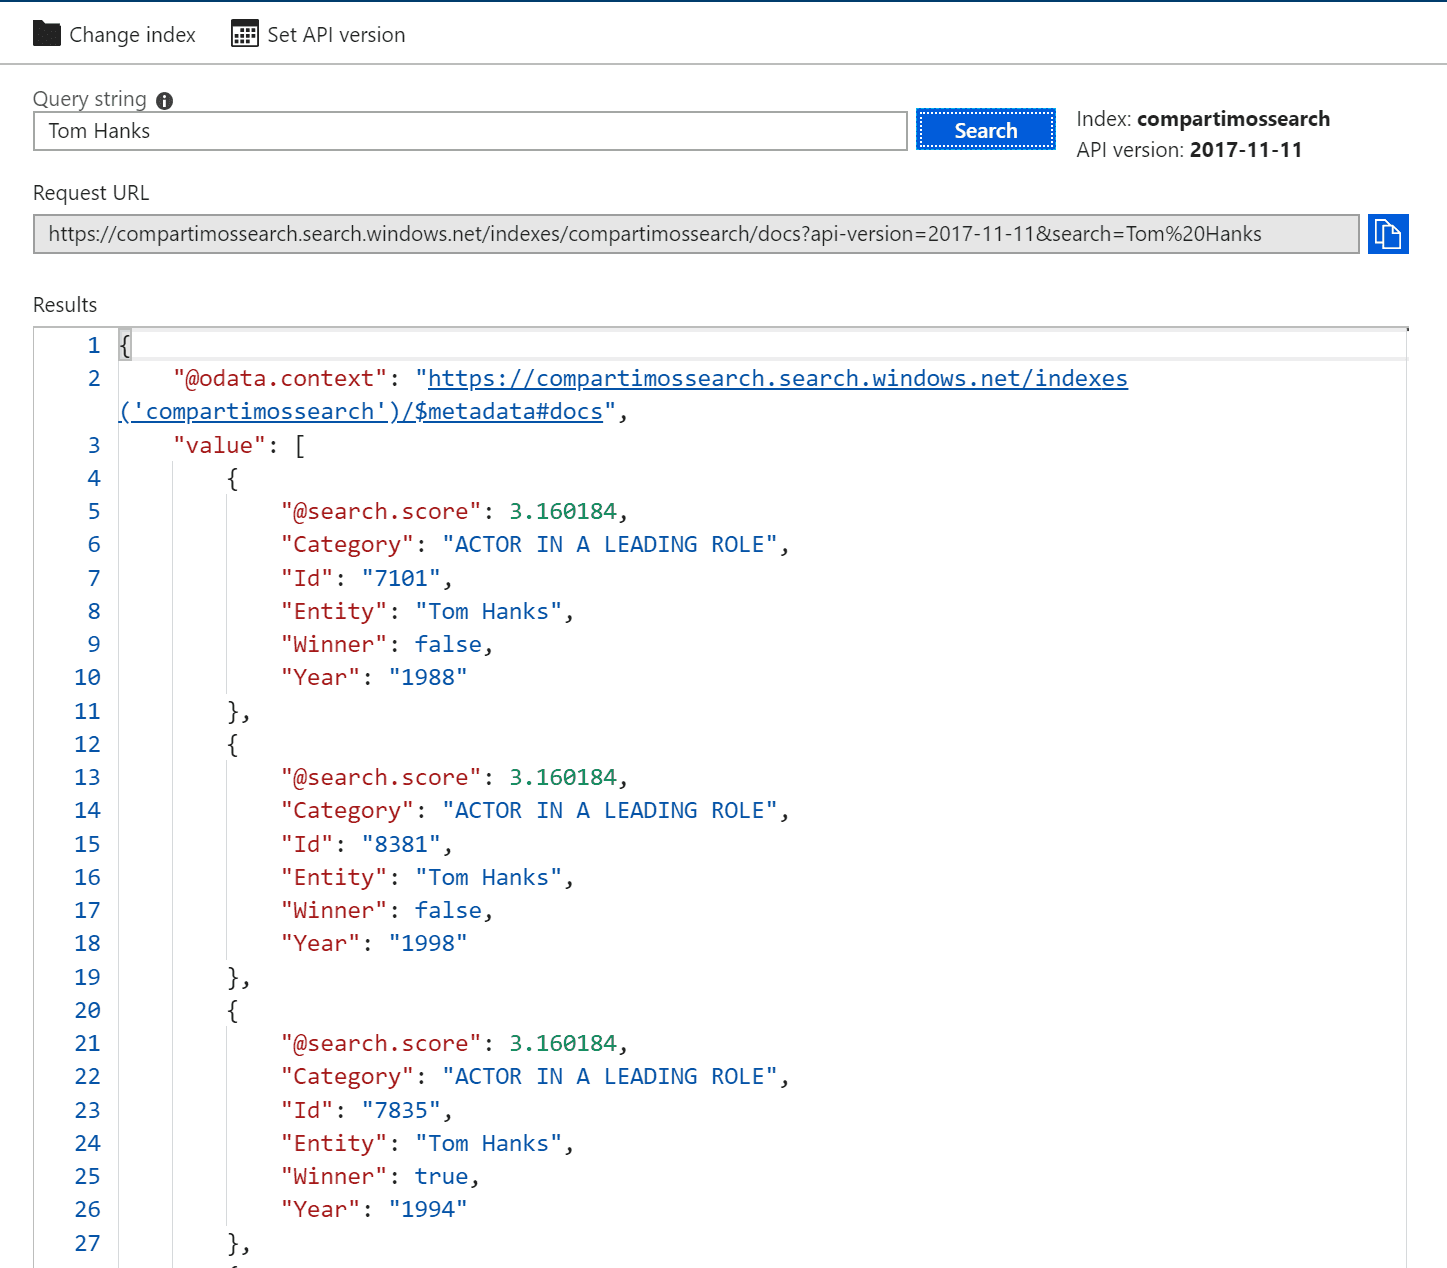Click the Id value "7101"
The height and width of the screenshot is (1268, 1447).
click(x=401, y=579)
